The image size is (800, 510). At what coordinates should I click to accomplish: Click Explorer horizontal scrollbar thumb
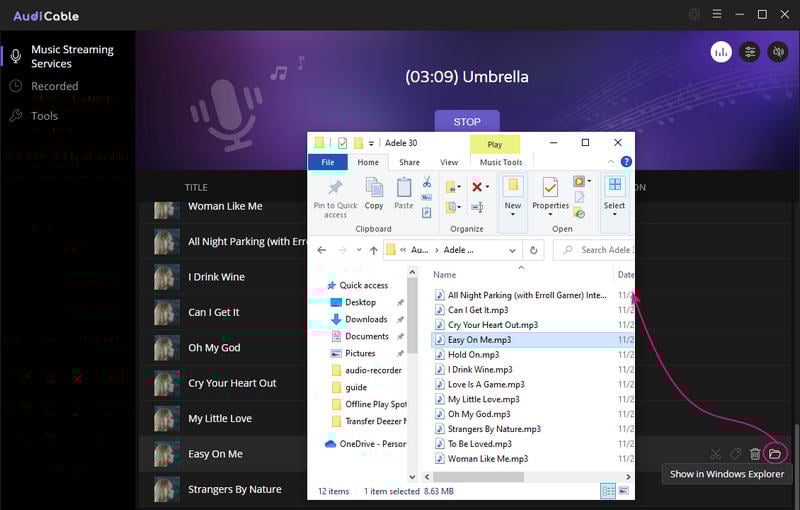(x=478, y=477)
